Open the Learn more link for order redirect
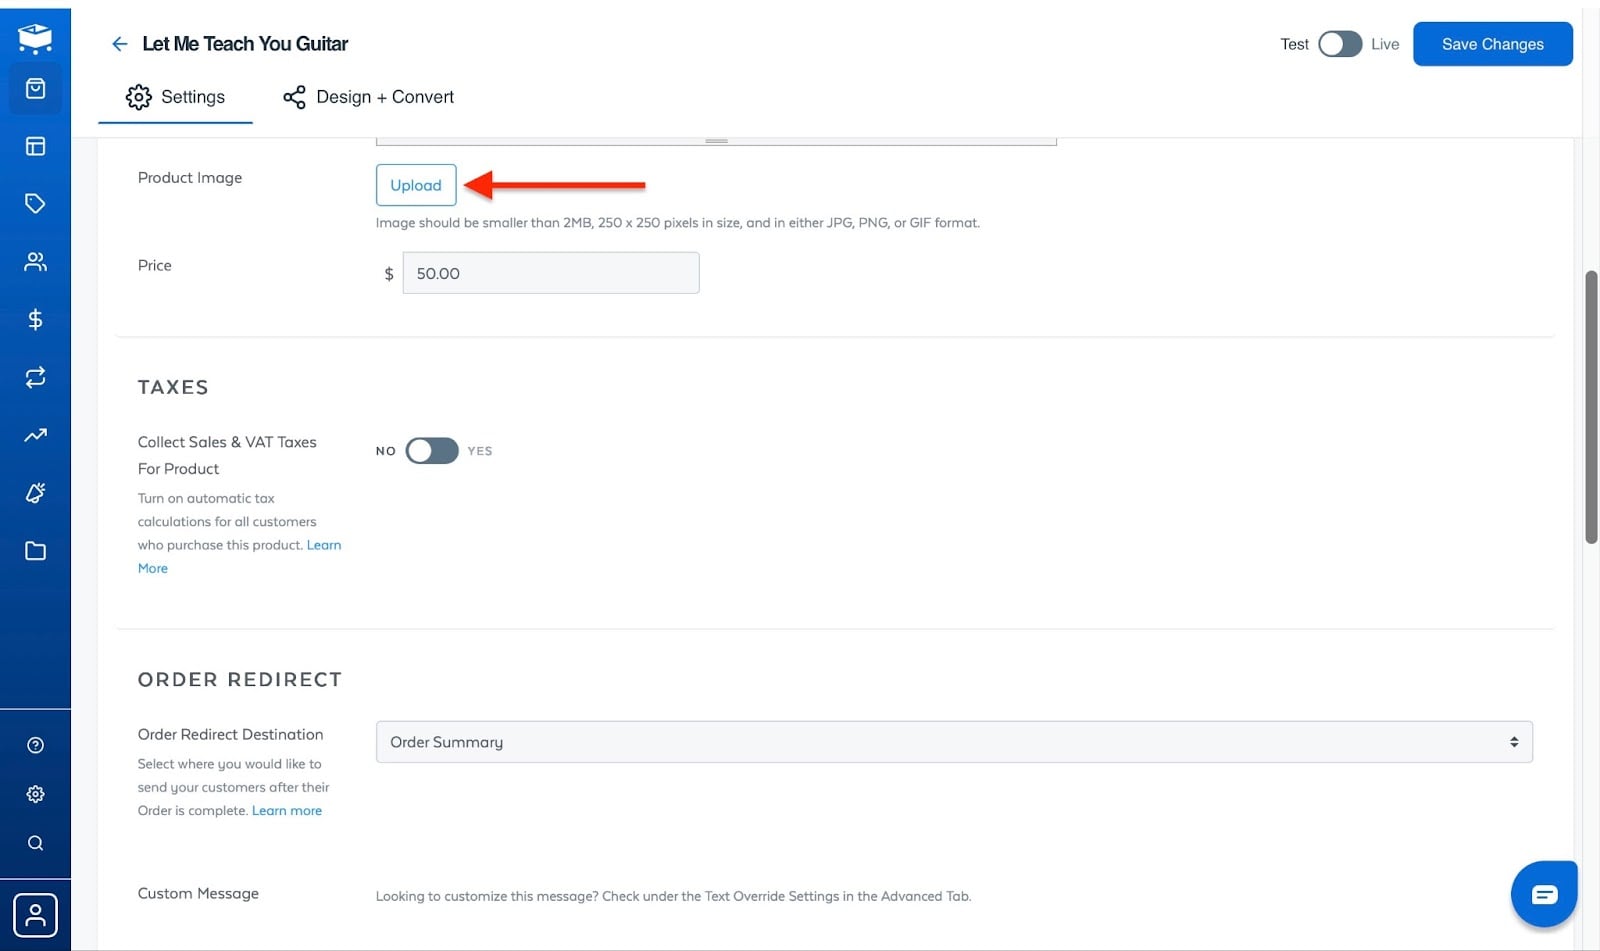 coord(287,811)
